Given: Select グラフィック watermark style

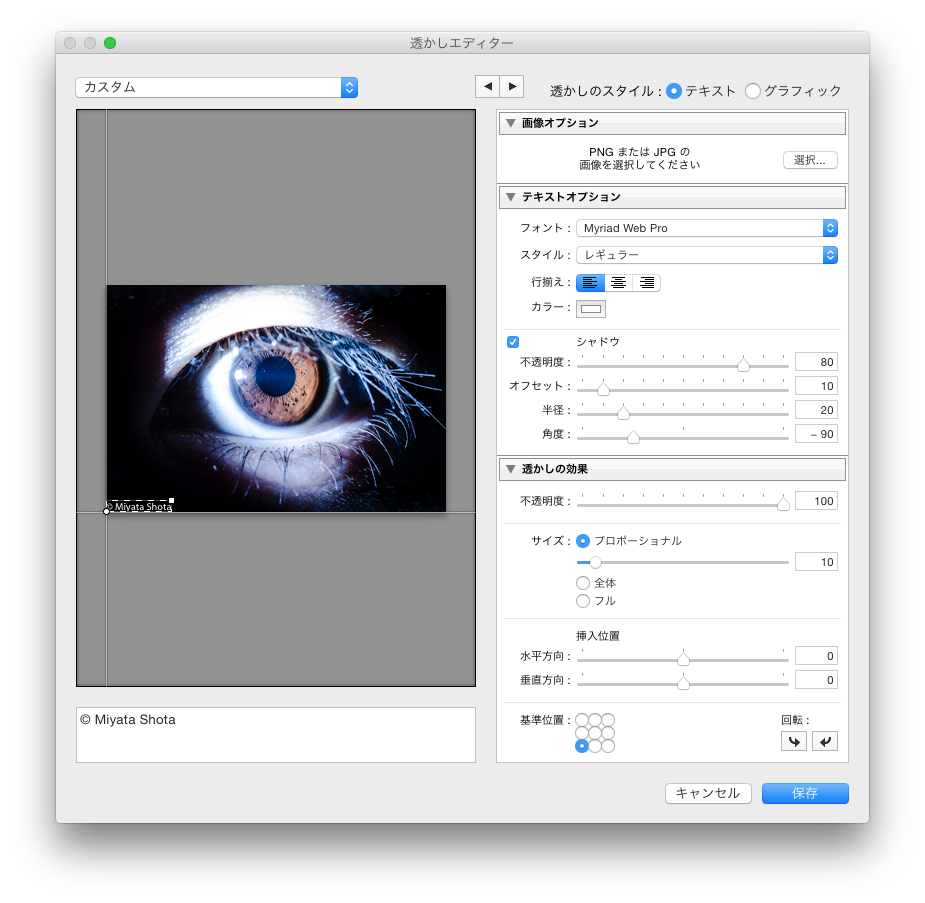Looking at the screenshot, I should (753, 91).
